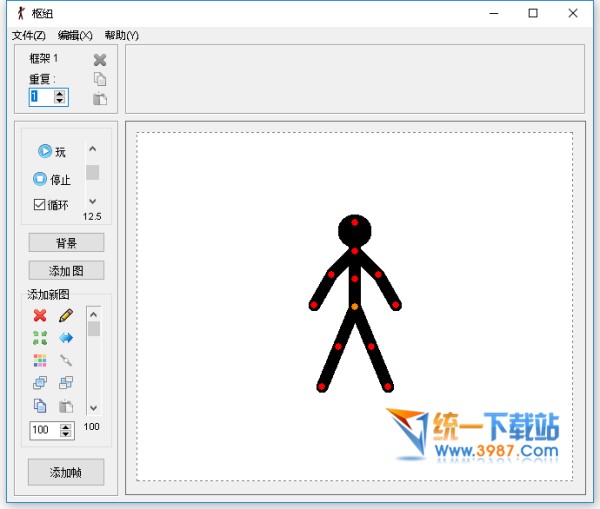Maximize the 枢纽 window
This screenshot has height=509, width=600.
click(x=533, y=13)
